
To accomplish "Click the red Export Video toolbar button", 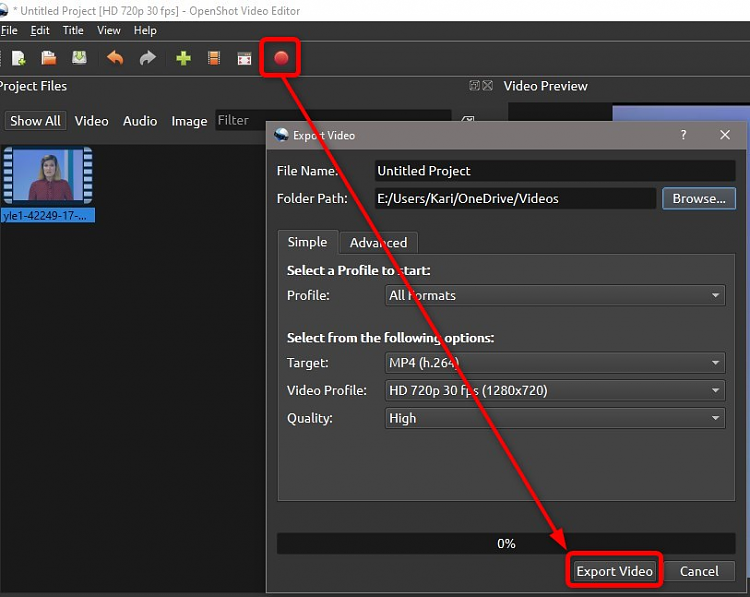I will tap(281, 58).
